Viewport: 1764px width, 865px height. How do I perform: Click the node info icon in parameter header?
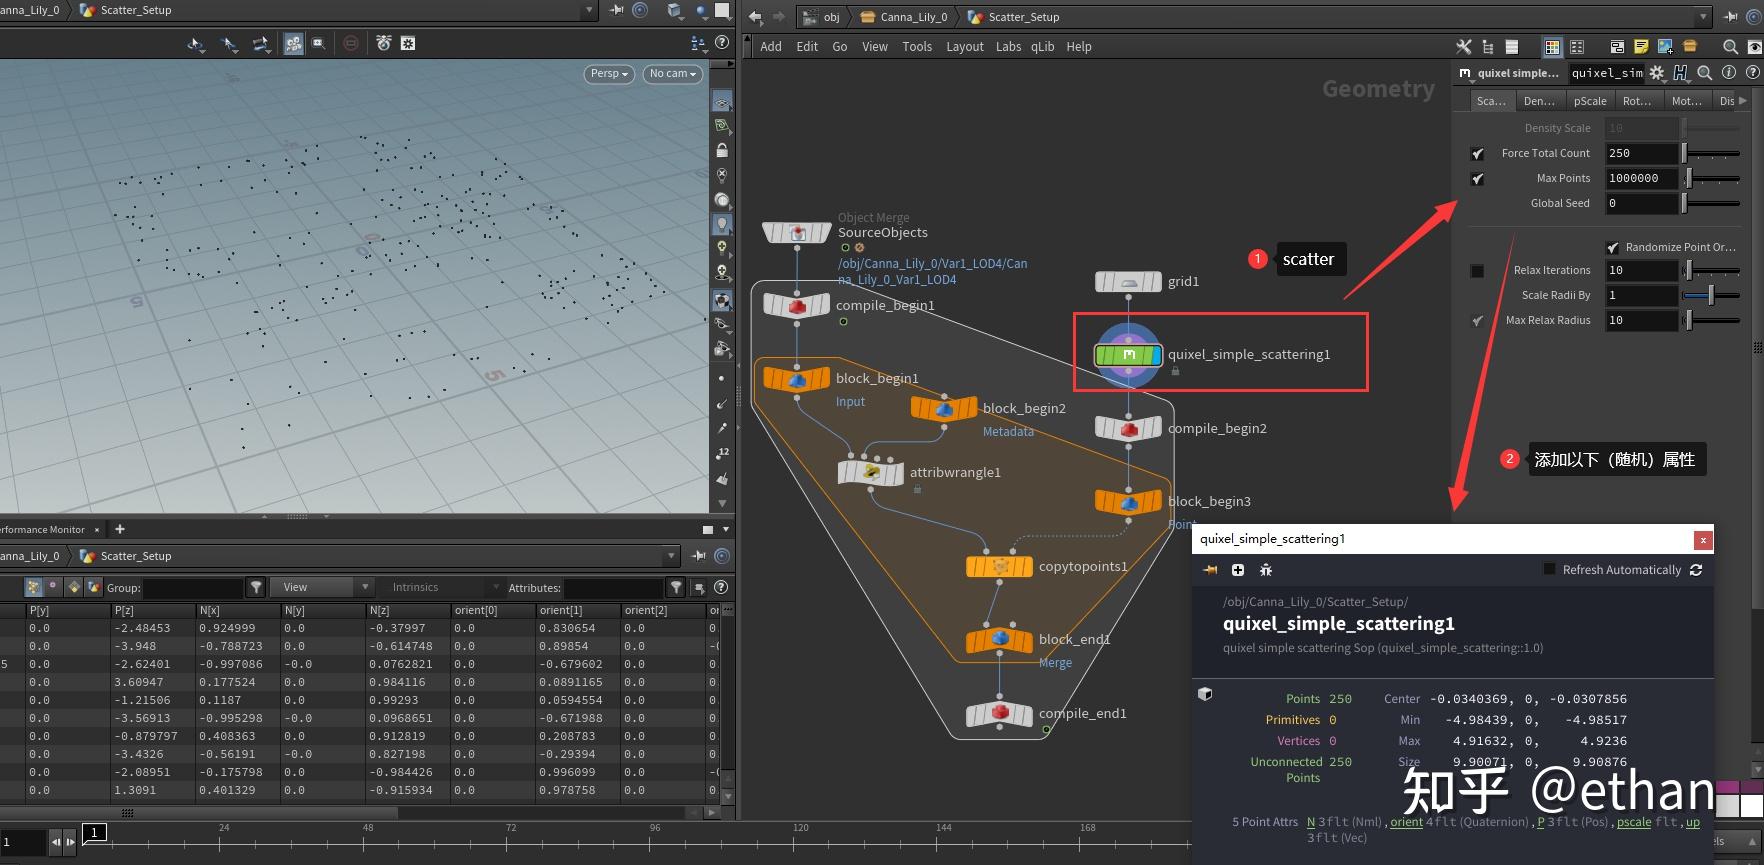pyautogui.click(x=1728, y=73)
